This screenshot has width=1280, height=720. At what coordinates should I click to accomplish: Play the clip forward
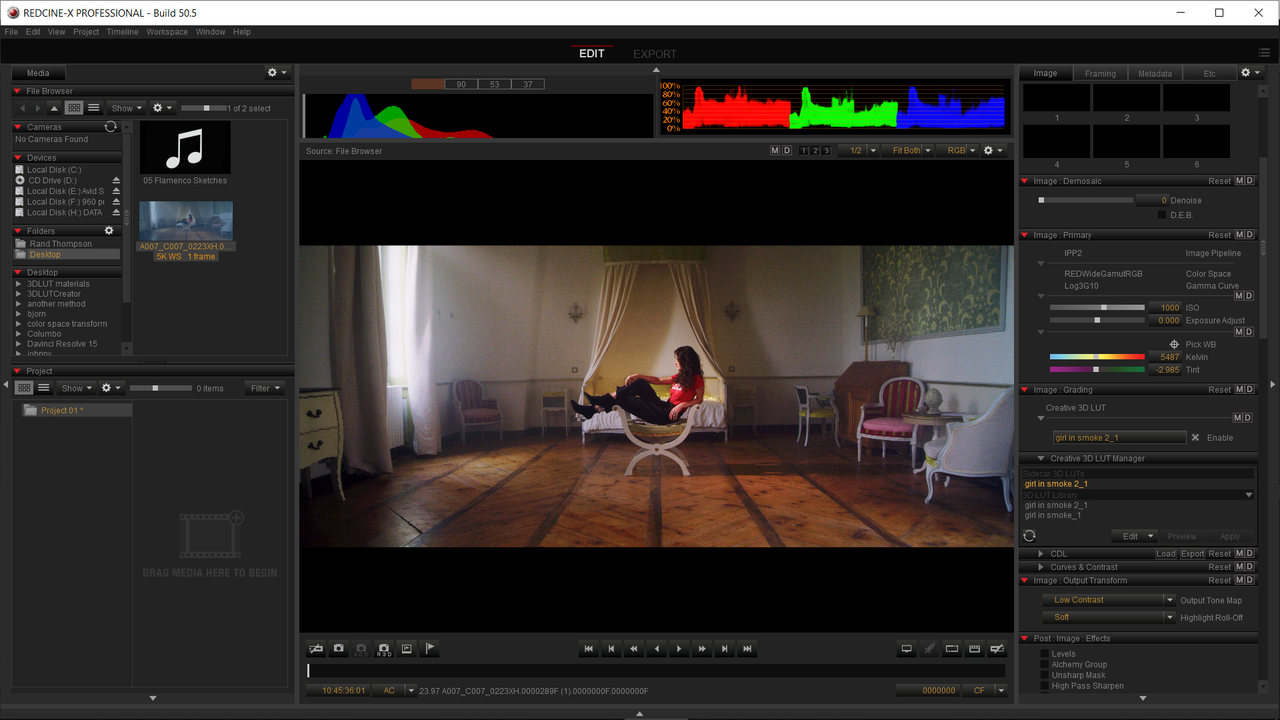click(679, 649)
